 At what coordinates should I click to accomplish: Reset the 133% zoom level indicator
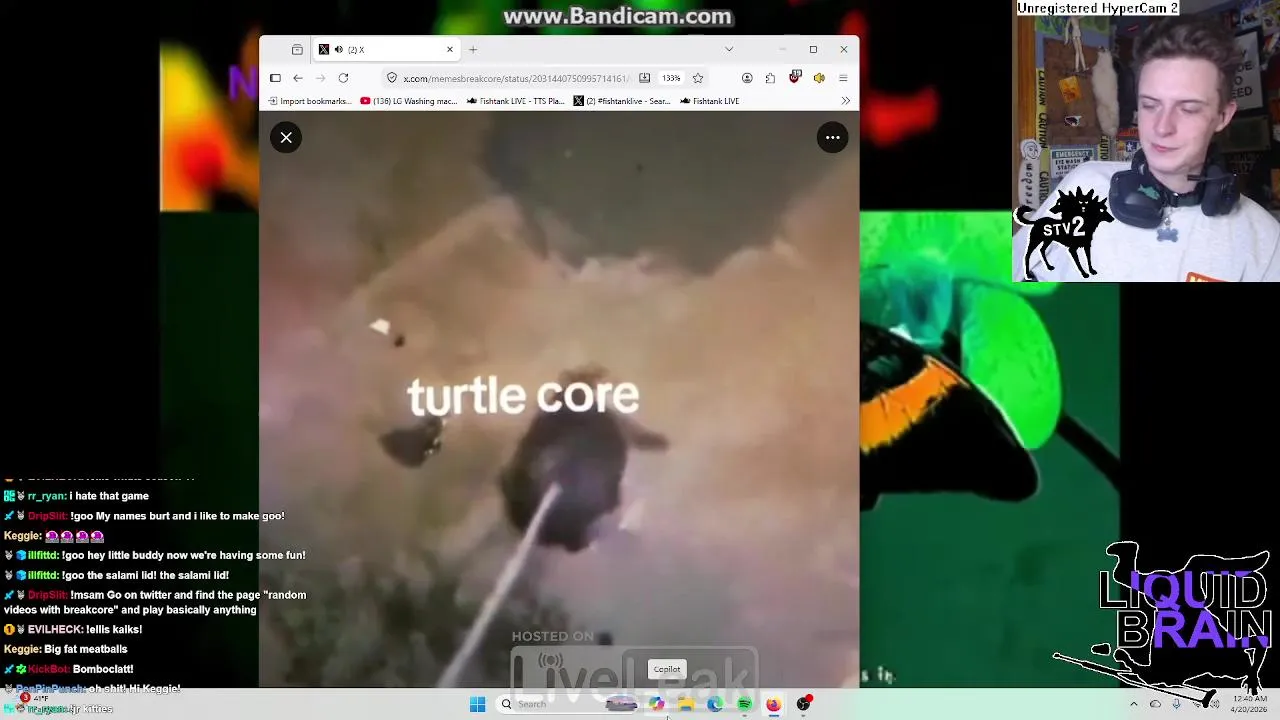coord(671,78)
